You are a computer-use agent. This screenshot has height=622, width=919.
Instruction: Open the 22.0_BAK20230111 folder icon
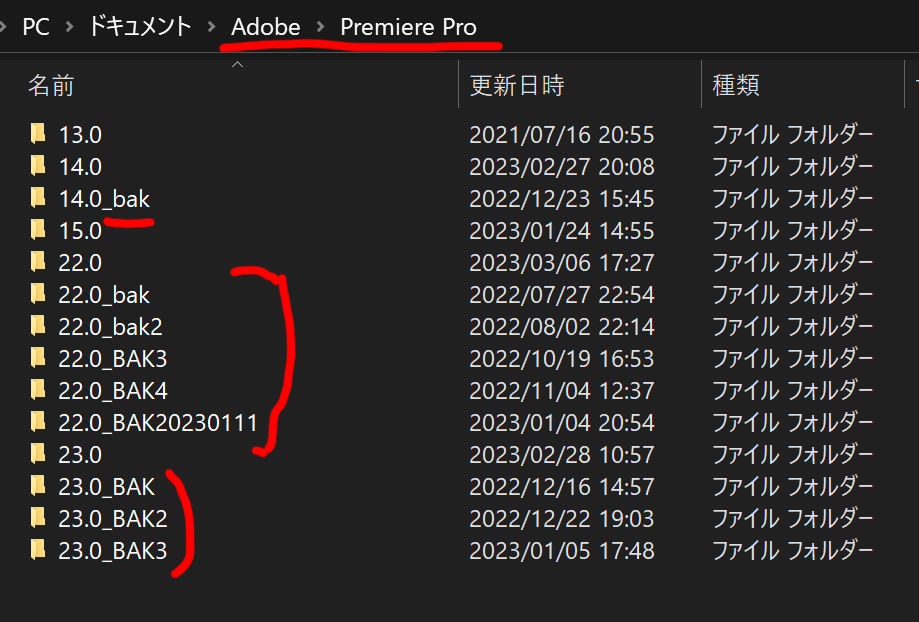[x=38, y=422]
